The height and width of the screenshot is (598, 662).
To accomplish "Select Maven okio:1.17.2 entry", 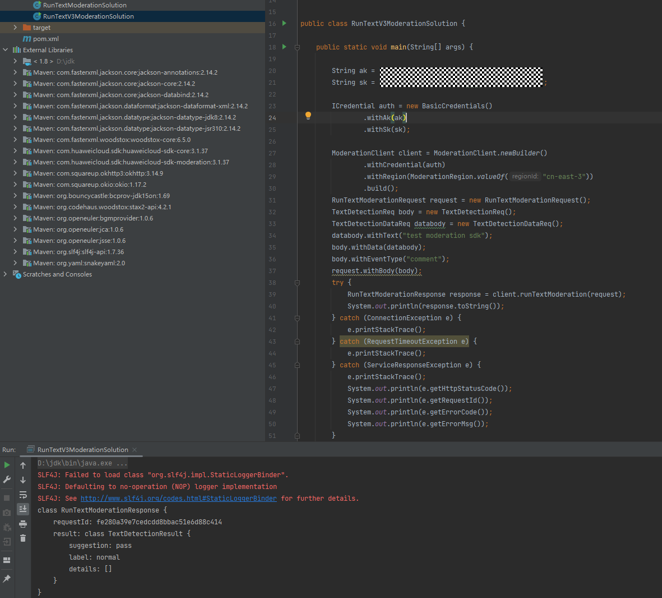I will pyautogui.click(x=90, y=185).
